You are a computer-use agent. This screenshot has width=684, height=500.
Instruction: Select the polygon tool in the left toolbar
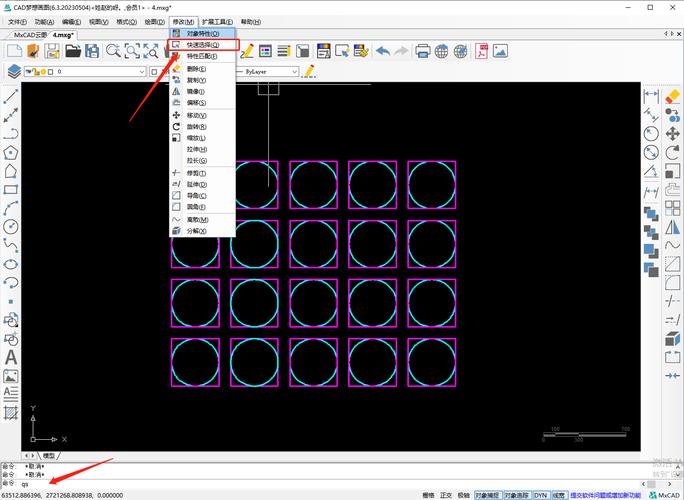pos(11,153)
